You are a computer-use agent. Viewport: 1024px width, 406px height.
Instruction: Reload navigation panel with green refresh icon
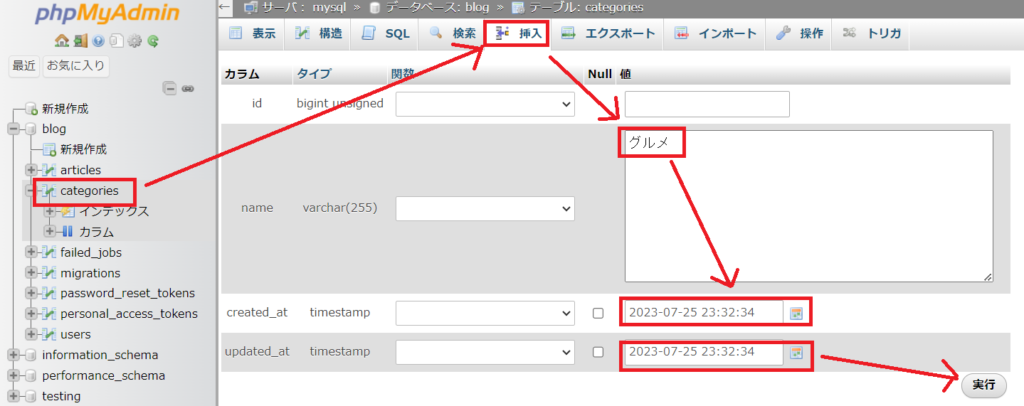click(153, 41)
